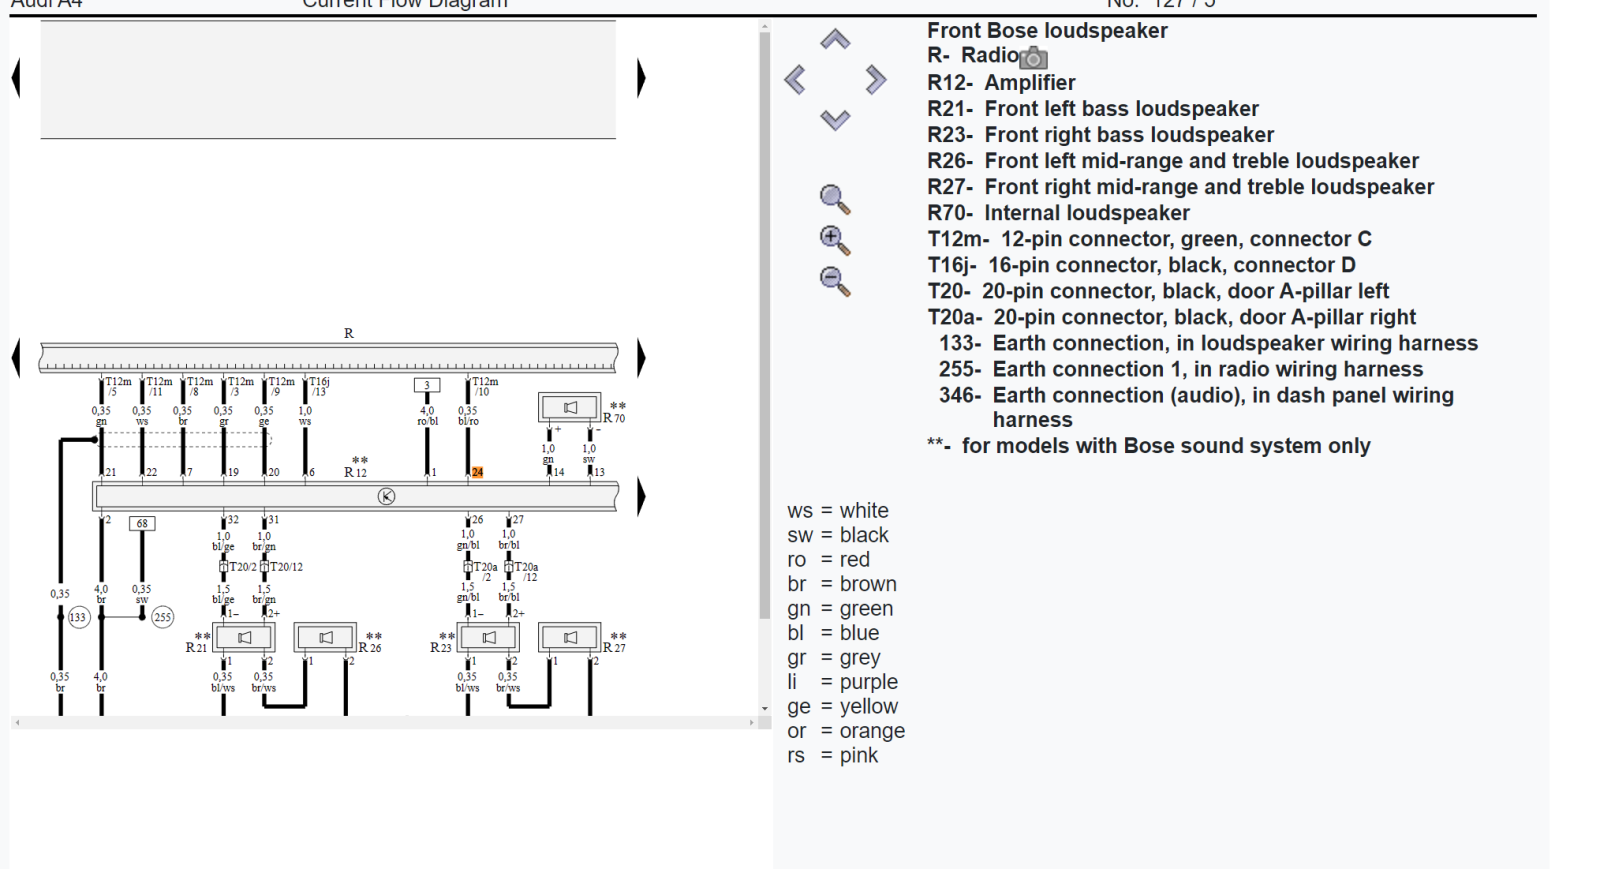Click the up navigation chevron arrow
Screen dimensions: 1600x869
coord(835,39)
